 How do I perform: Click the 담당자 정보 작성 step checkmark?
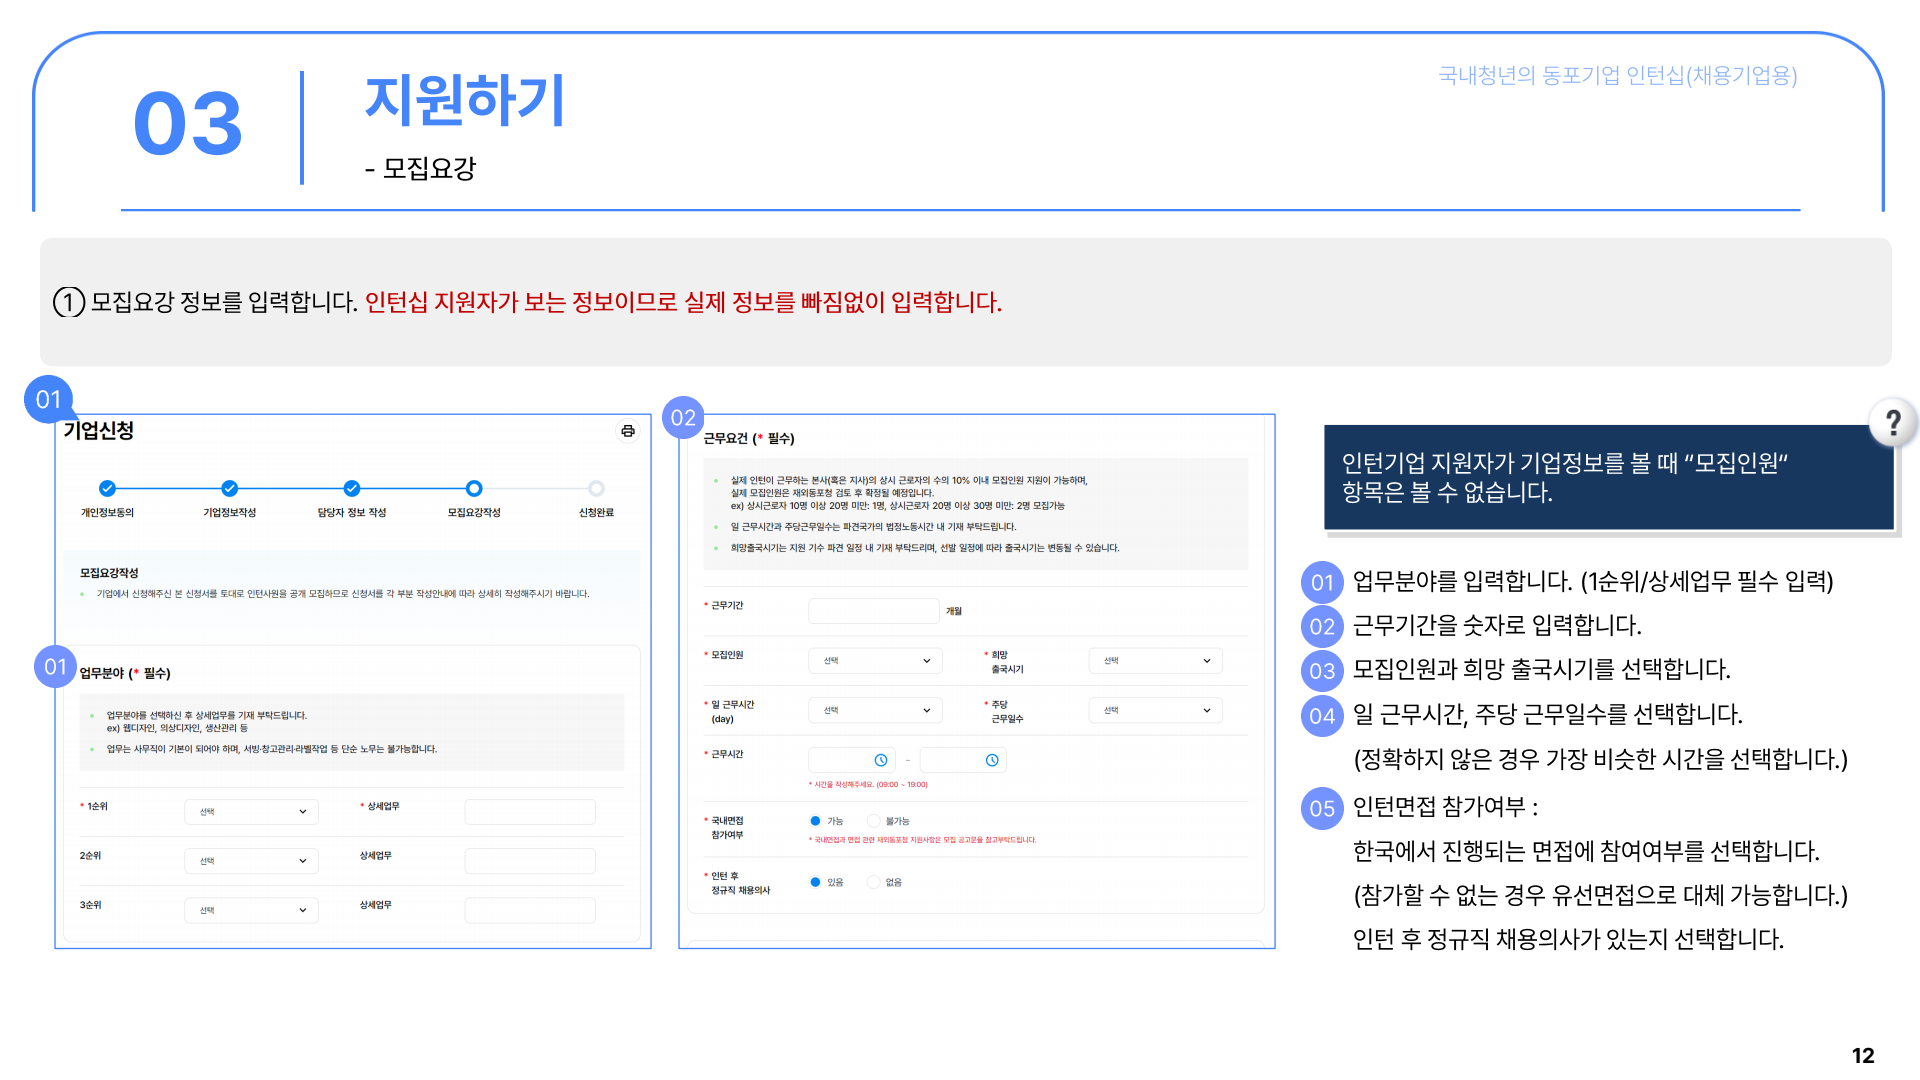pos(352,488)
